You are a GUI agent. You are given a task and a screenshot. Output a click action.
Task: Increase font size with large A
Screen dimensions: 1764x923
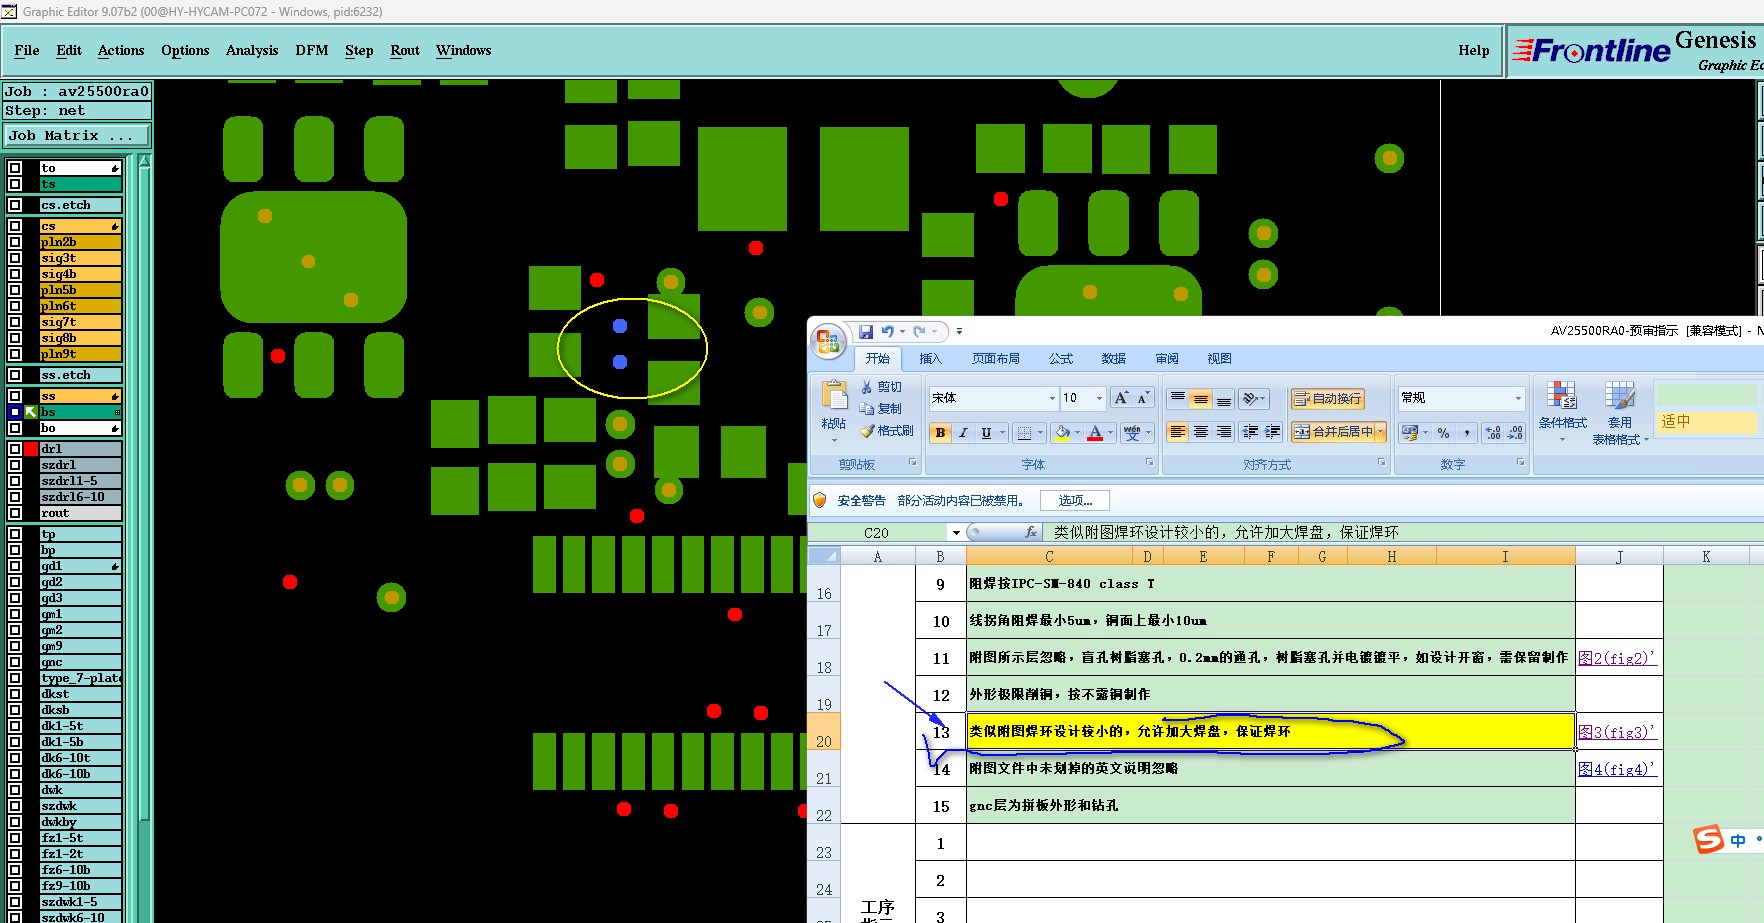1121,398
